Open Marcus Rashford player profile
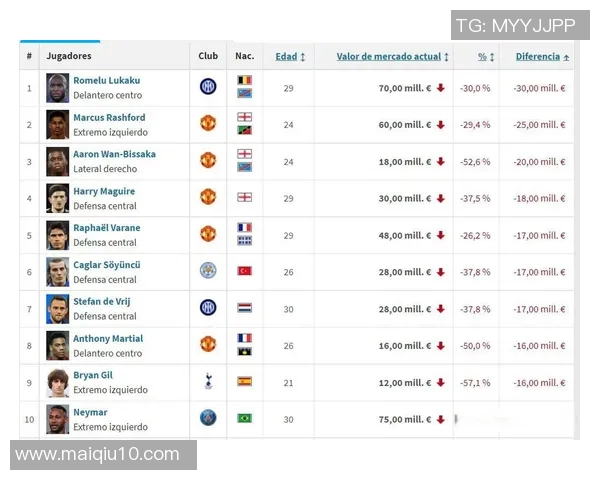 pos(109,117)
